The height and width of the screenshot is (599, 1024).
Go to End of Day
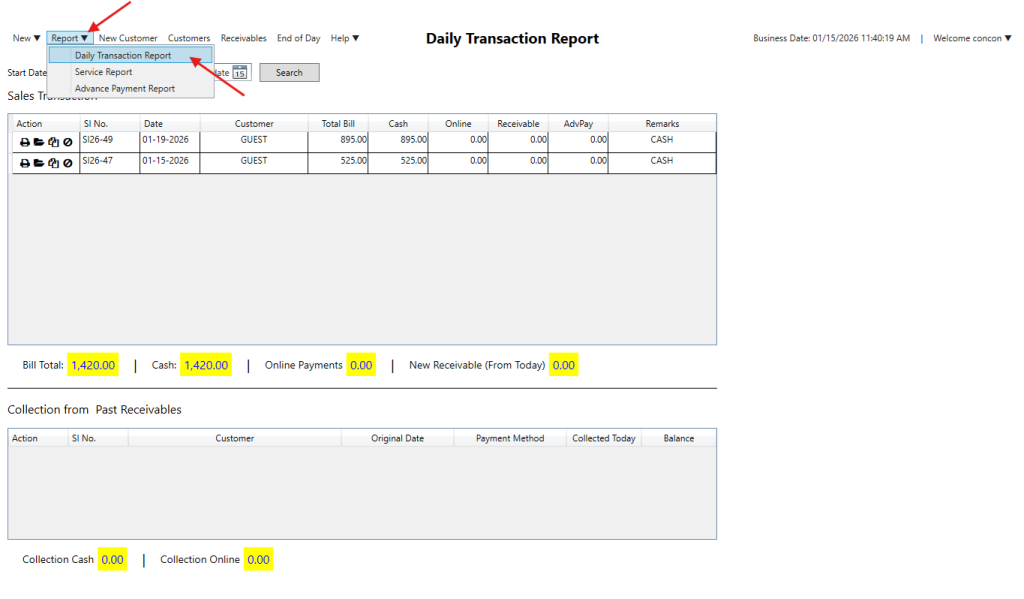[x=298, y=38]
